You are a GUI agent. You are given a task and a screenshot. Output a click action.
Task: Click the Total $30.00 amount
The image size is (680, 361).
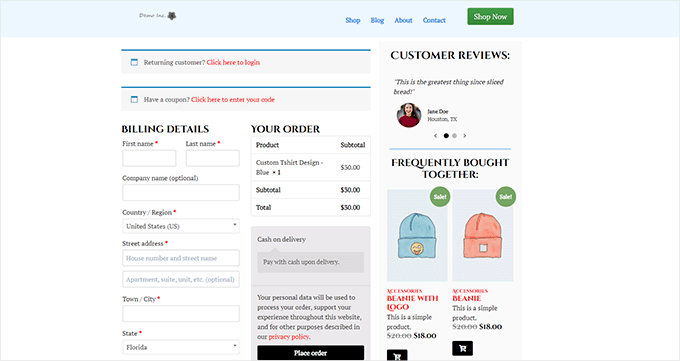tap(350, 208)
